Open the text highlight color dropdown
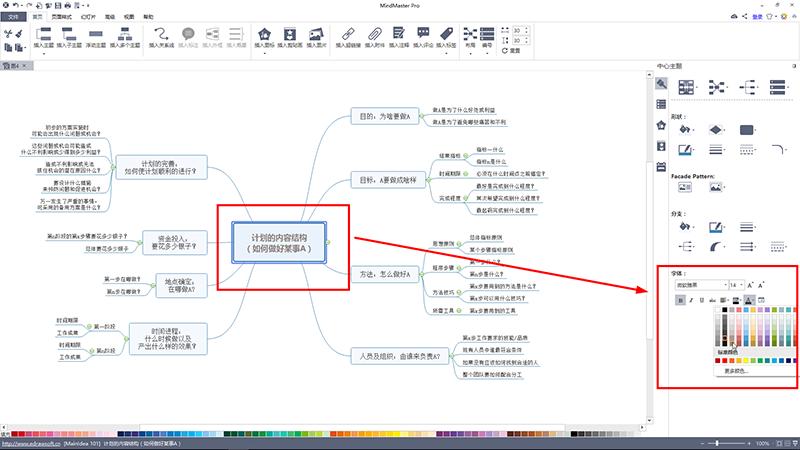The image size is (800, 450). [x=736, y=301]
